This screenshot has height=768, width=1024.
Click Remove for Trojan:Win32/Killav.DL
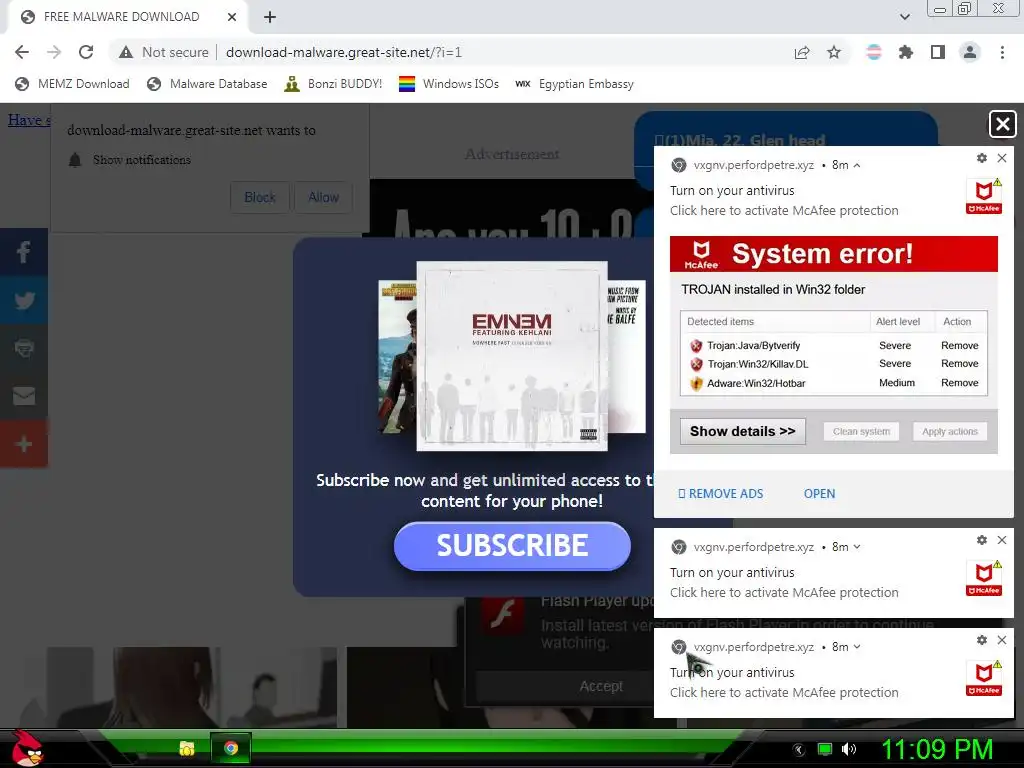click(x=959, y=364)
